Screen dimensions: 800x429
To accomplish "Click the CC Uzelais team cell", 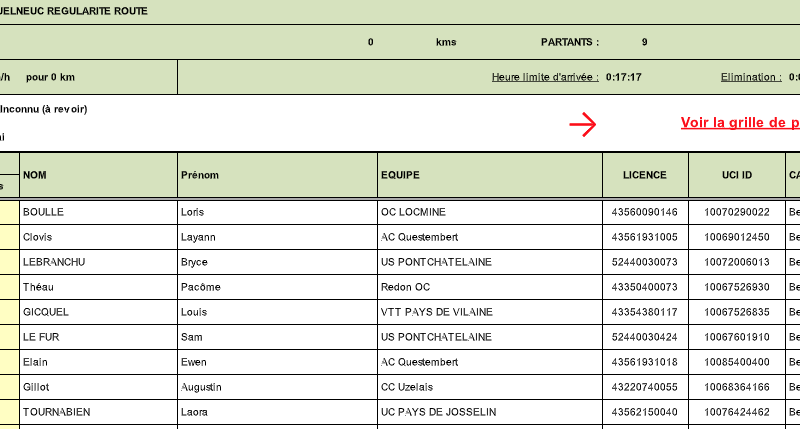I will click(x=409, y=387).
